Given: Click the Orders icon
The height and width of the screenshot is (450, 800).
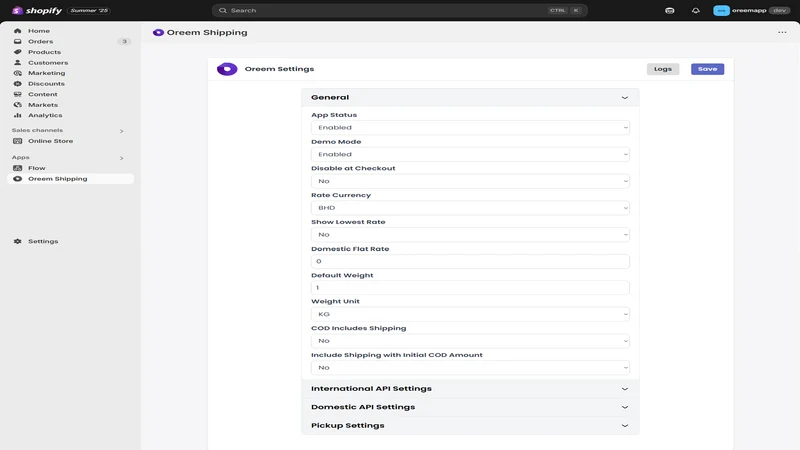Looking at the screenshot, I should pos(17,41).
